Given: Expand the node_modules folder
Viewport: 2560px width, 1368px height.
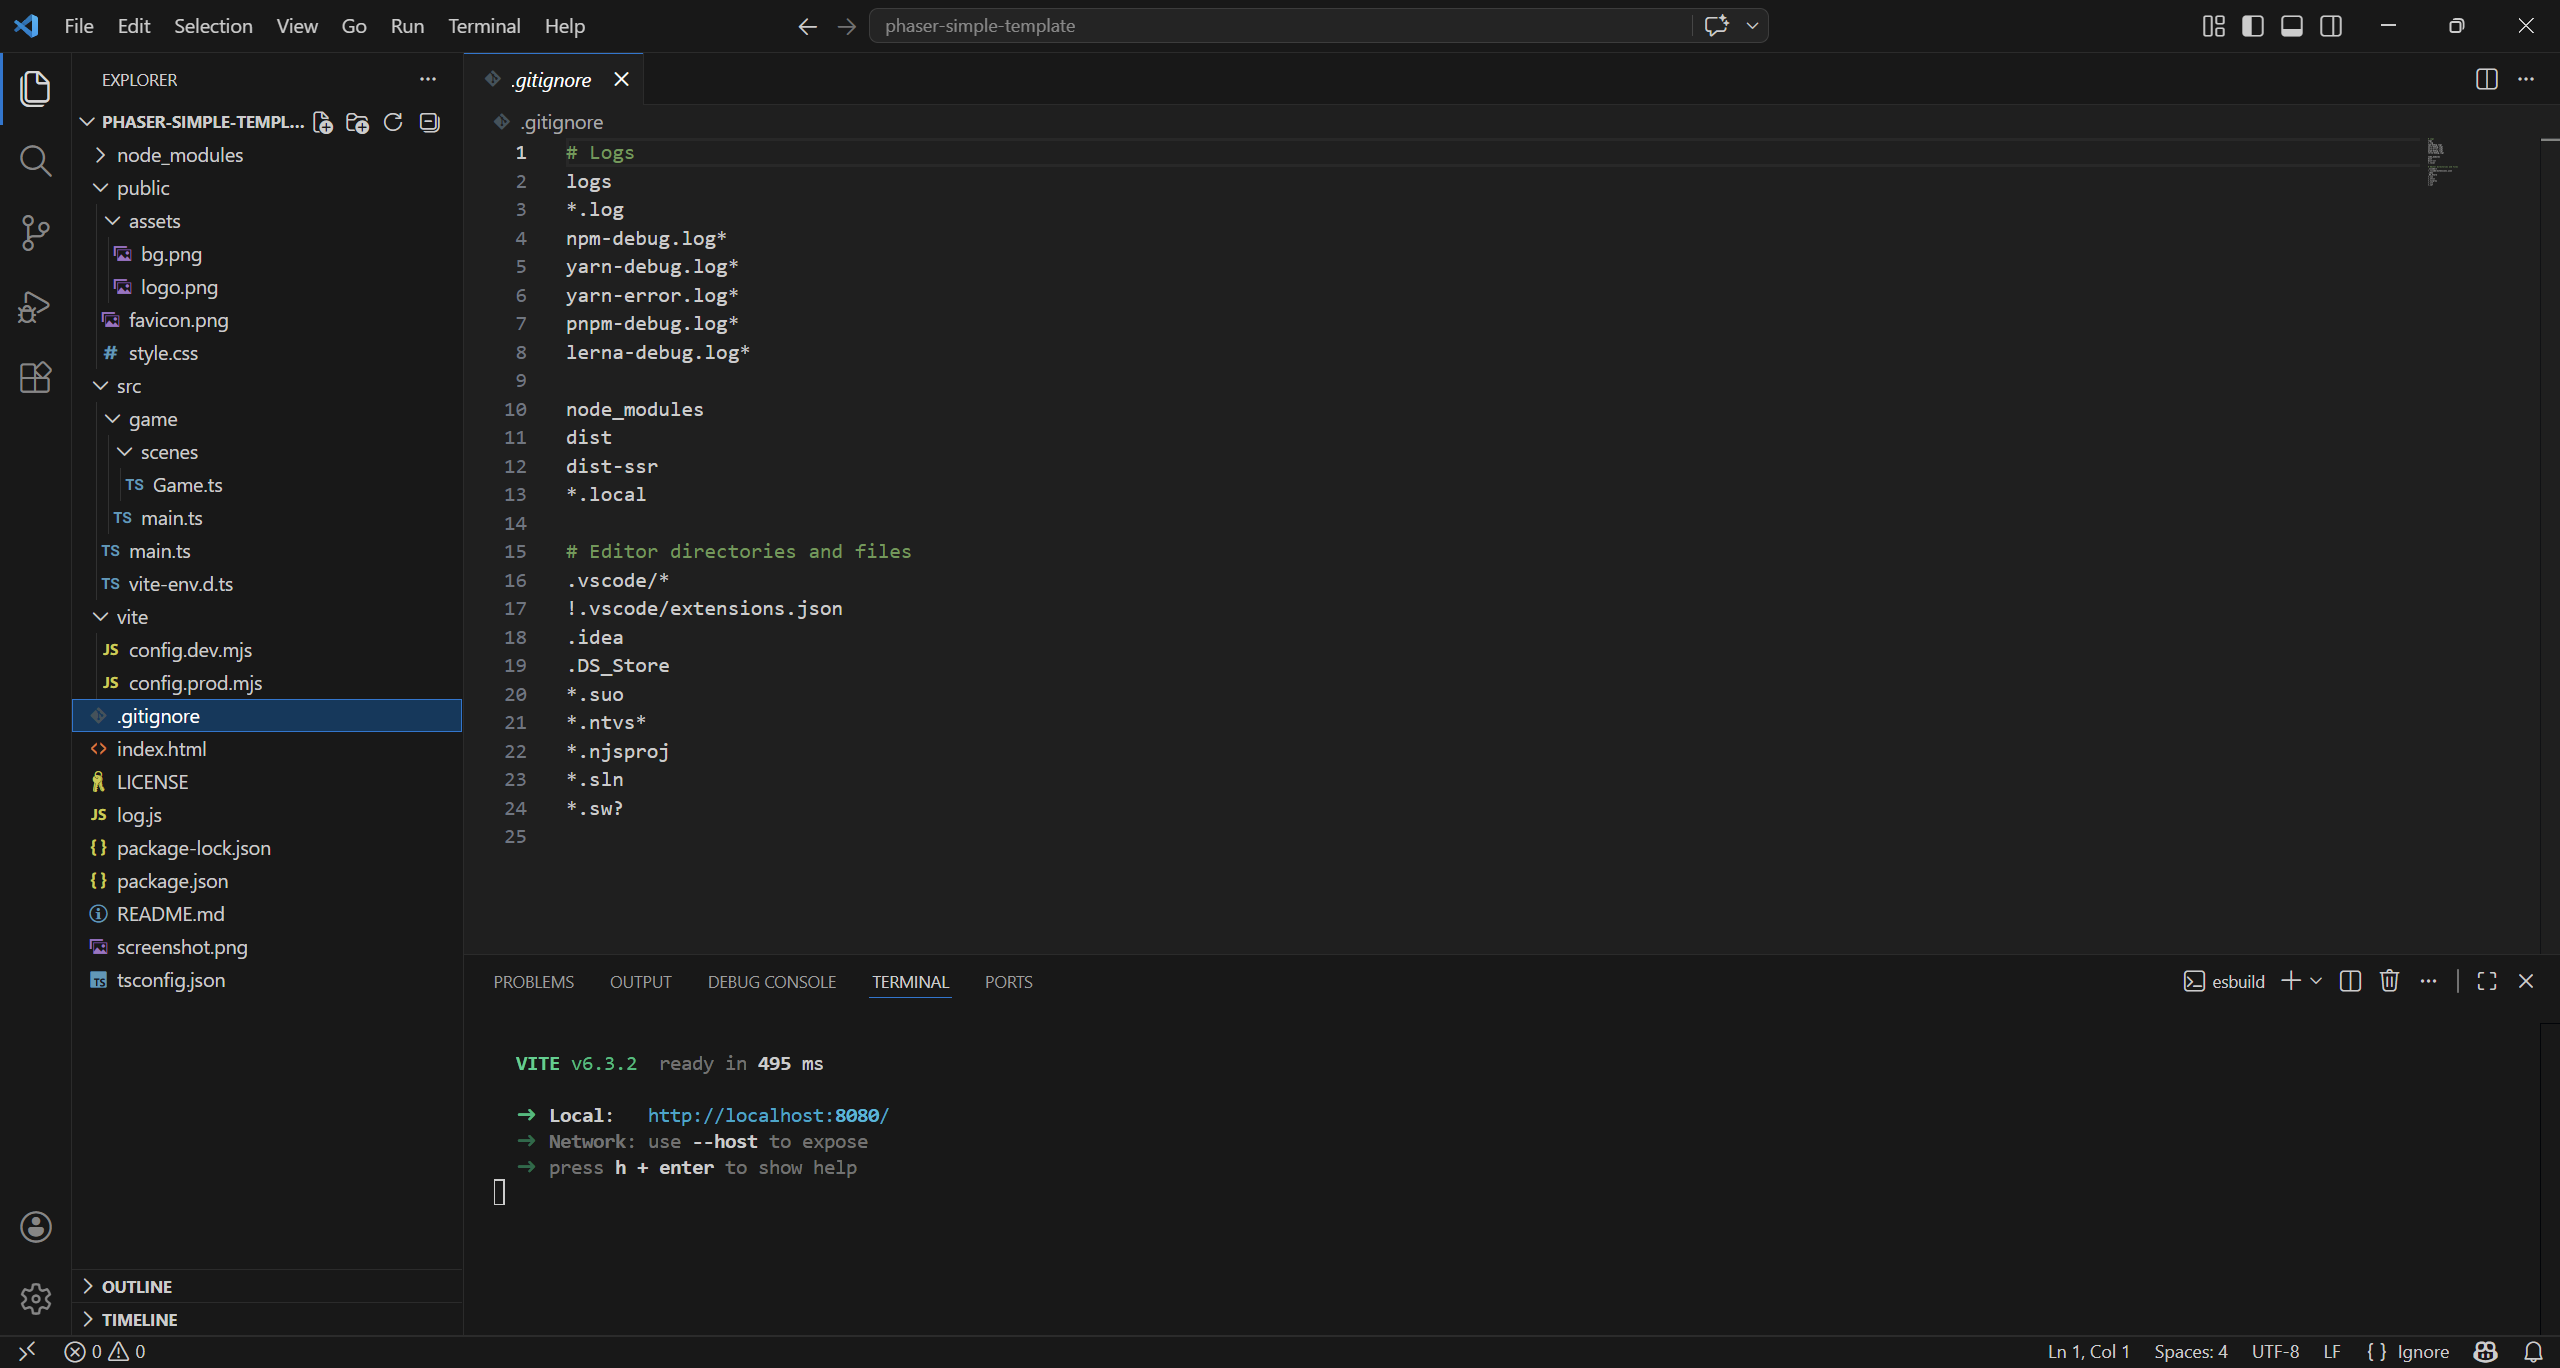Looking at the screenshot, I should tap(179, 155).
